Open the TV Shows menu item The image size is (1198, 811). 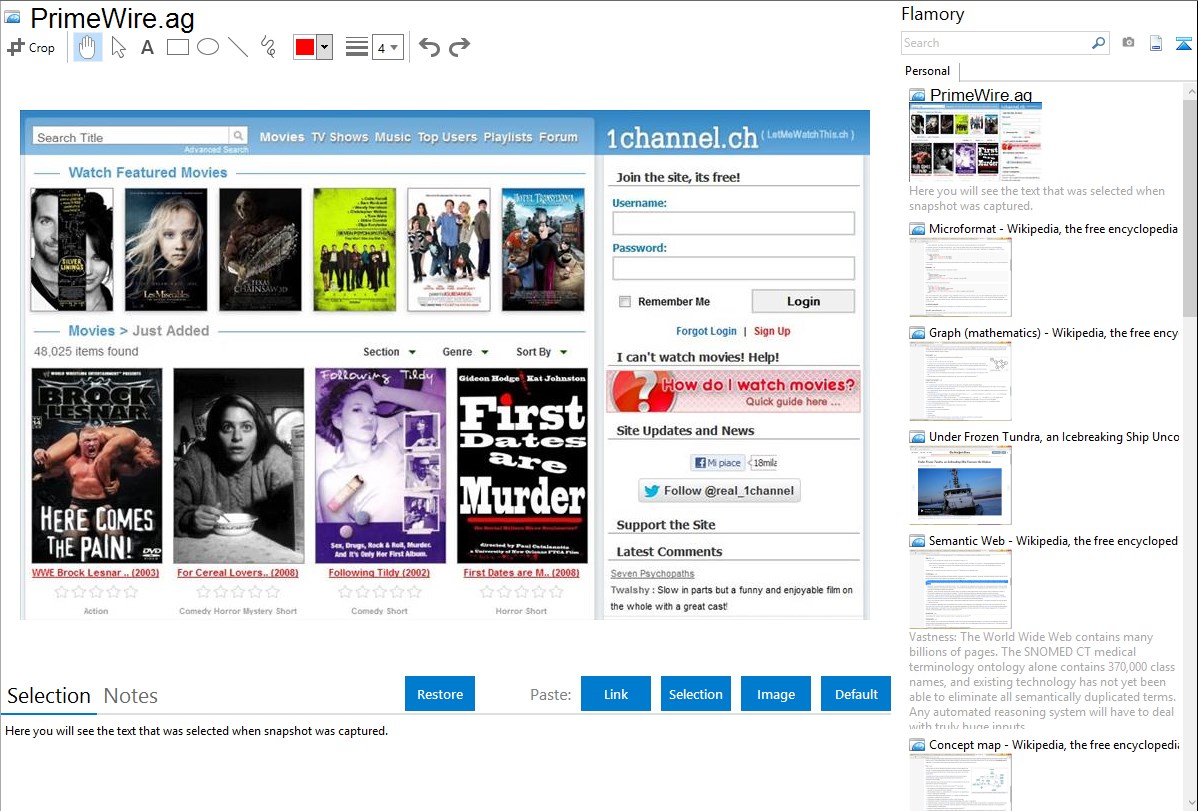coord(339,137)
